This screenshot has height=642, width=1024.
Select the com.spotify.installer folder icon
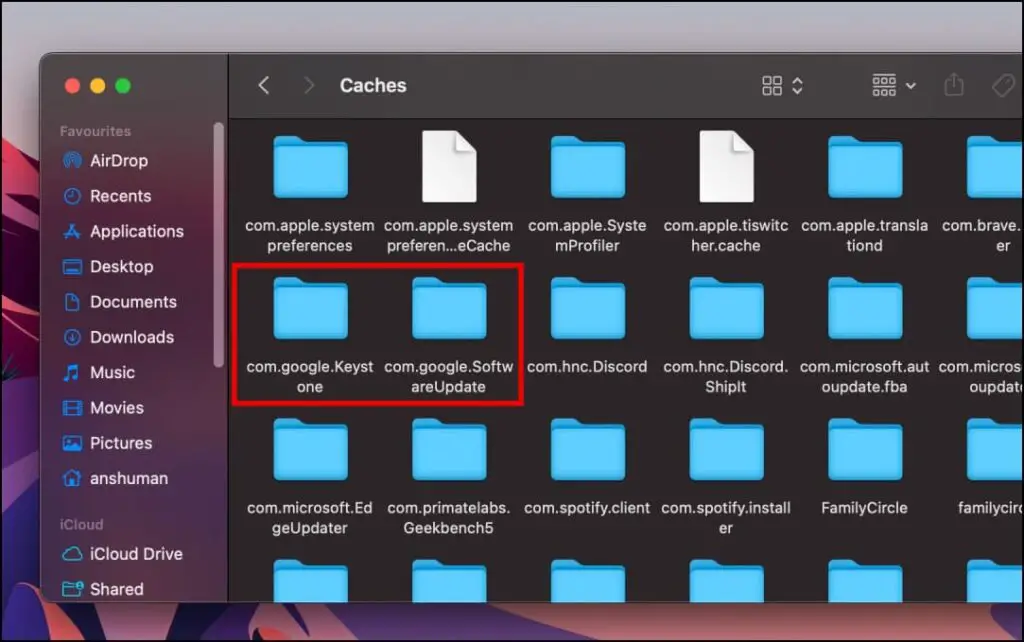click(x=726, y=449)
